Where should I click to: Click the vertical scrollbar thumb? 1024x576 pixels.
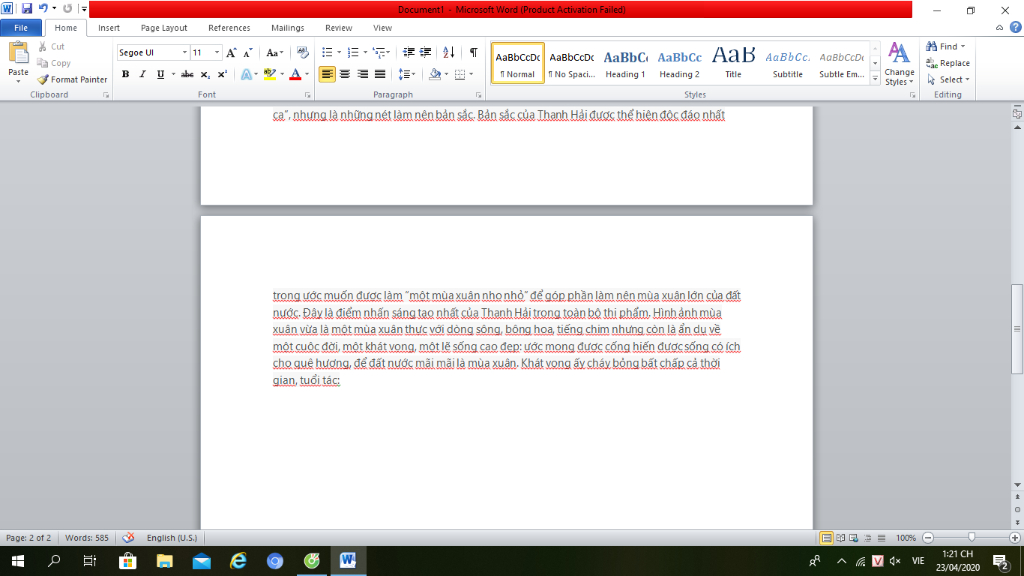click(1017, 328)
